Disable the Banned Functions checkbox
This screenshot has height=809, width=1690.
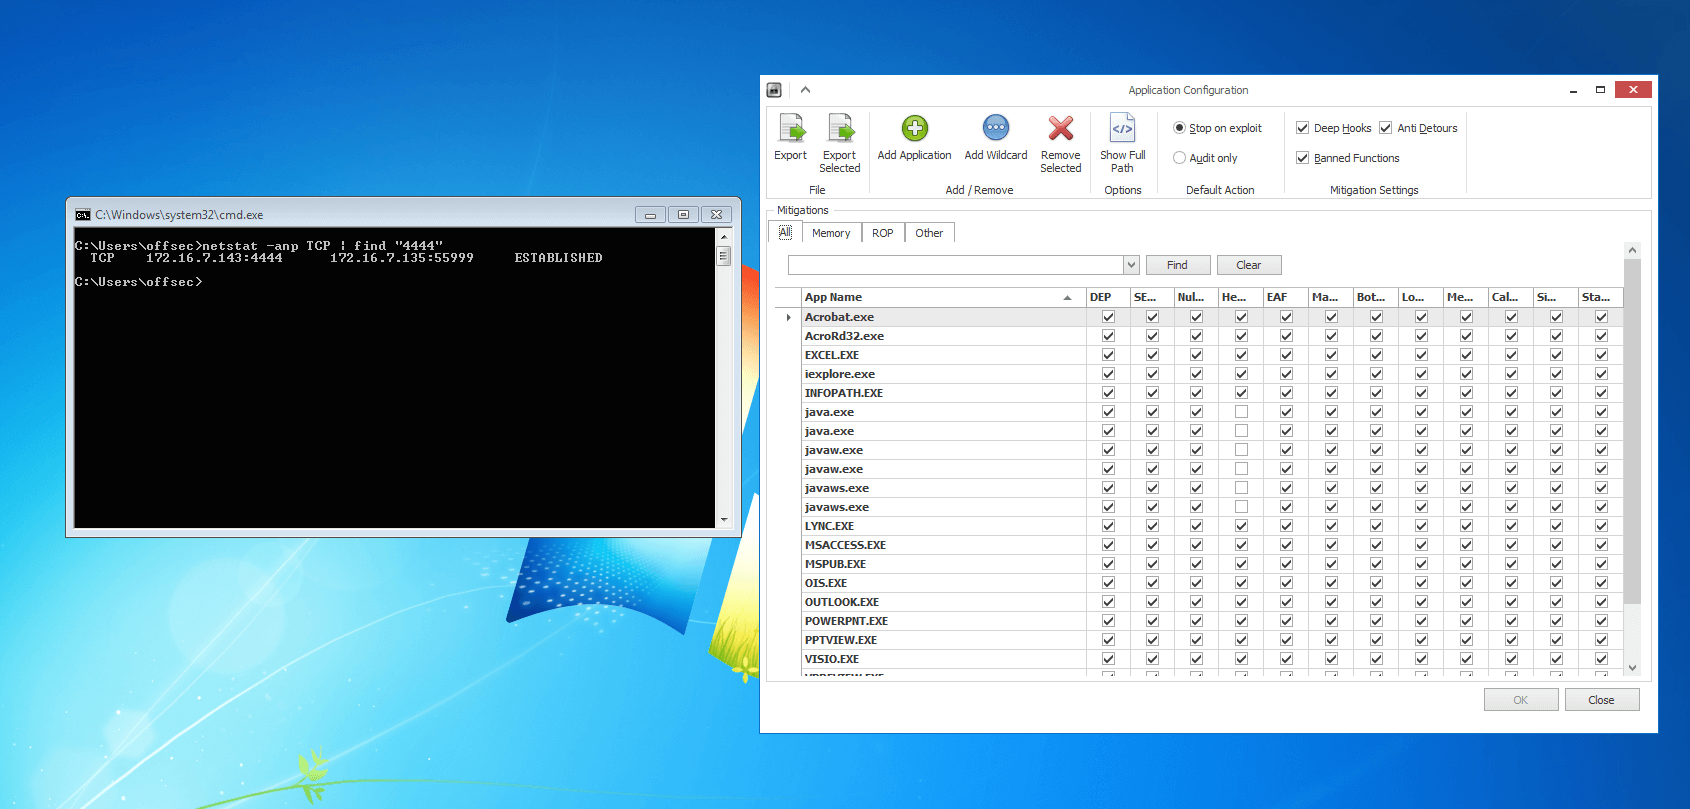coord(1302,158)
